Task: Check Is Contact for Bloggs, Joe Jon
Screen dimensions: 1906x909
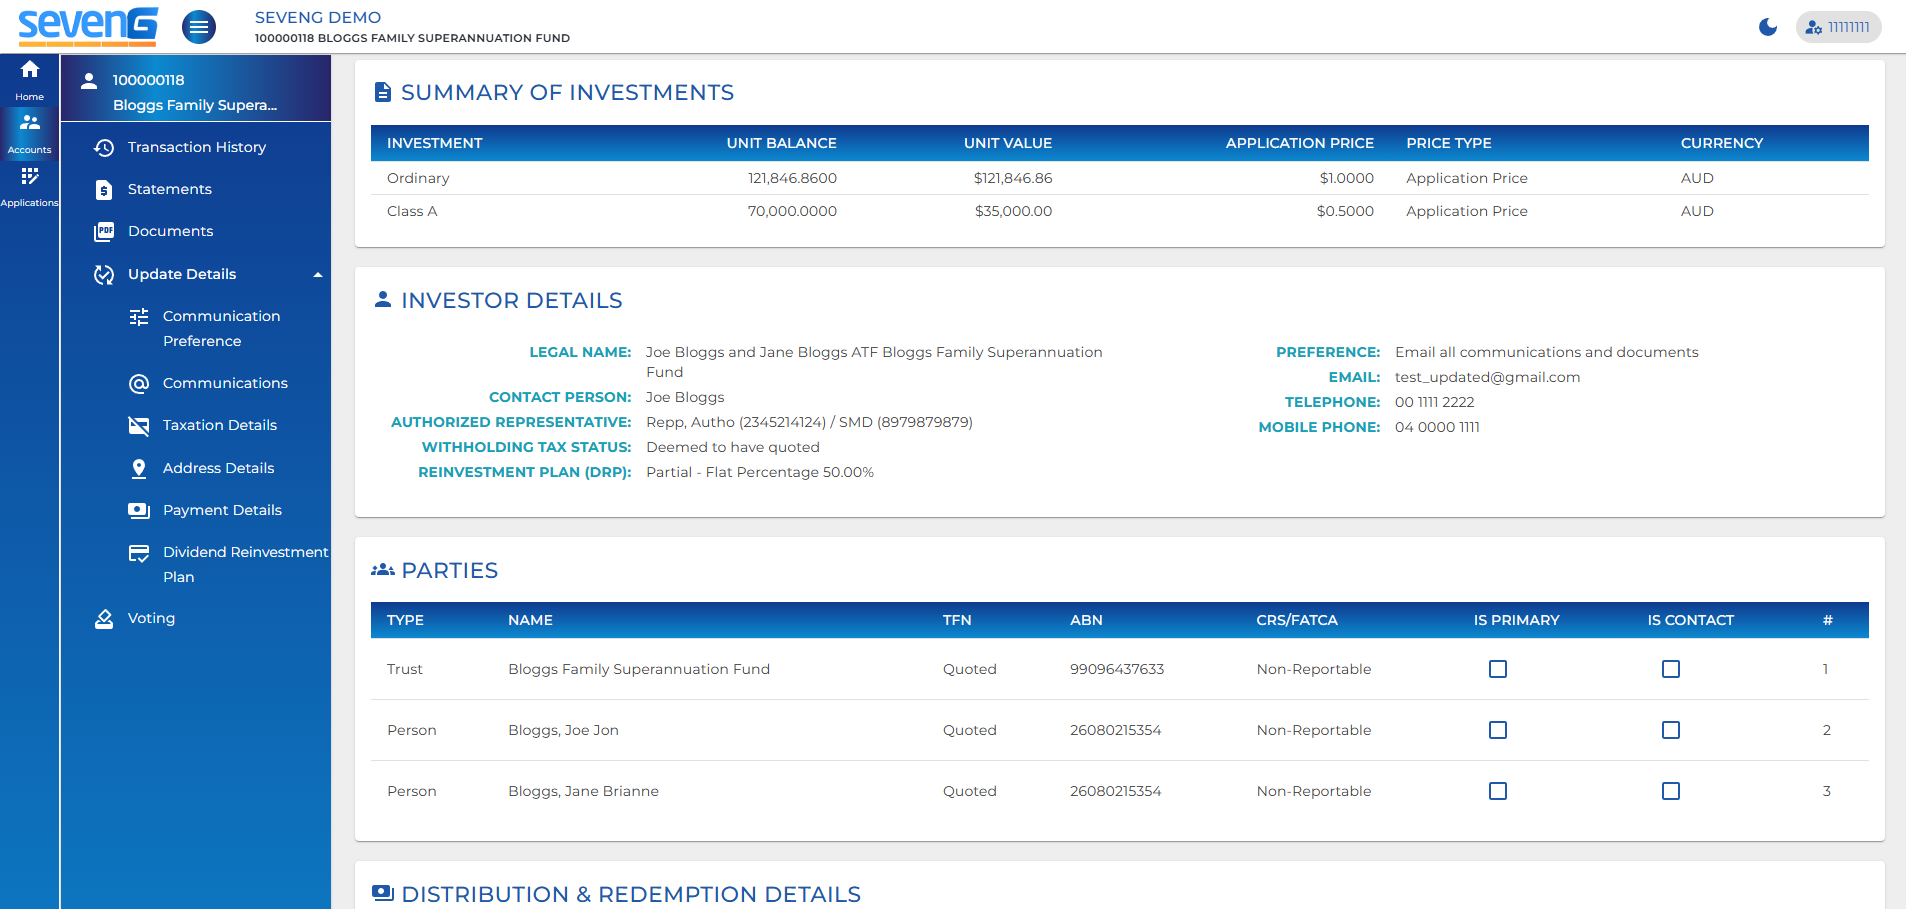Action: pos(1671,730)
